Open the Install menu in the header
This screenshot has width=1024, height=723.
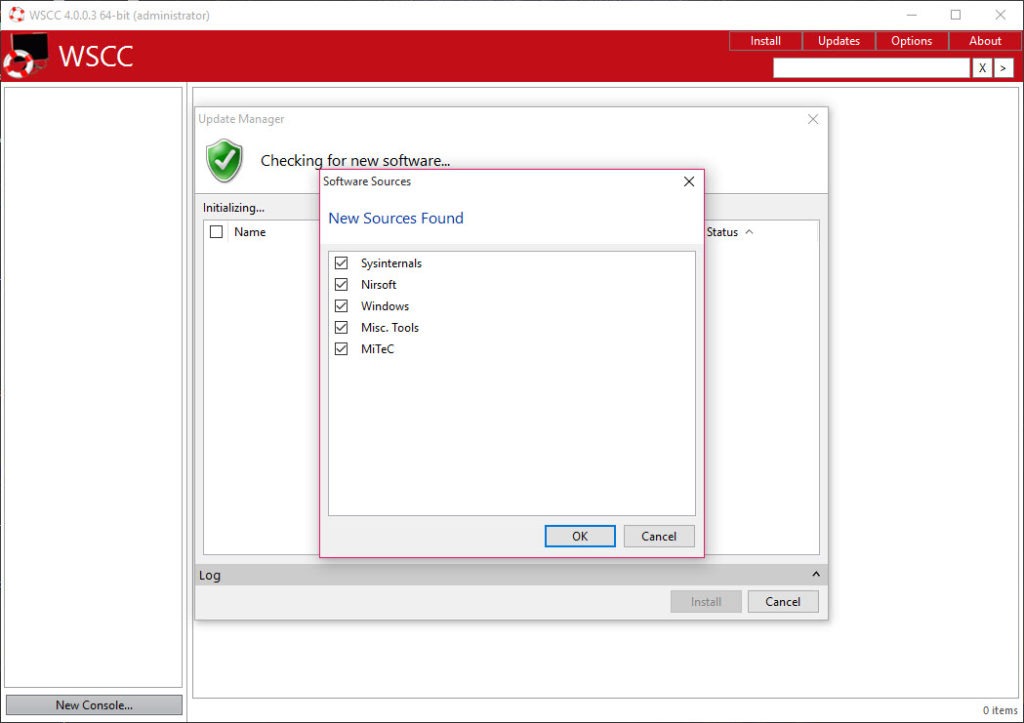pos(765,40)
